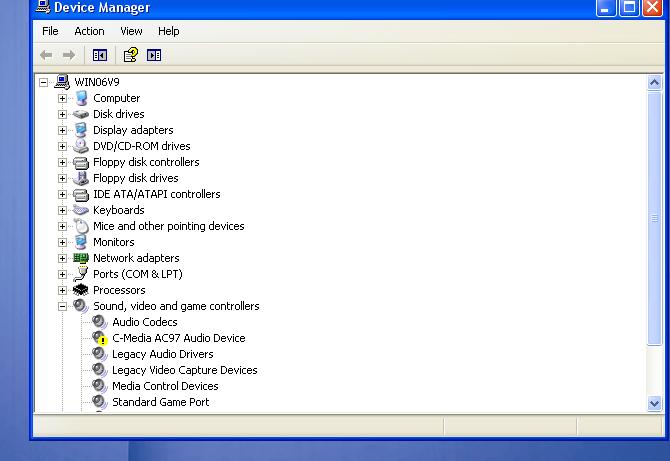Click the Back arrow toolbar icon
The height and width of the screenshot is (461, 670).
(46, 55)
